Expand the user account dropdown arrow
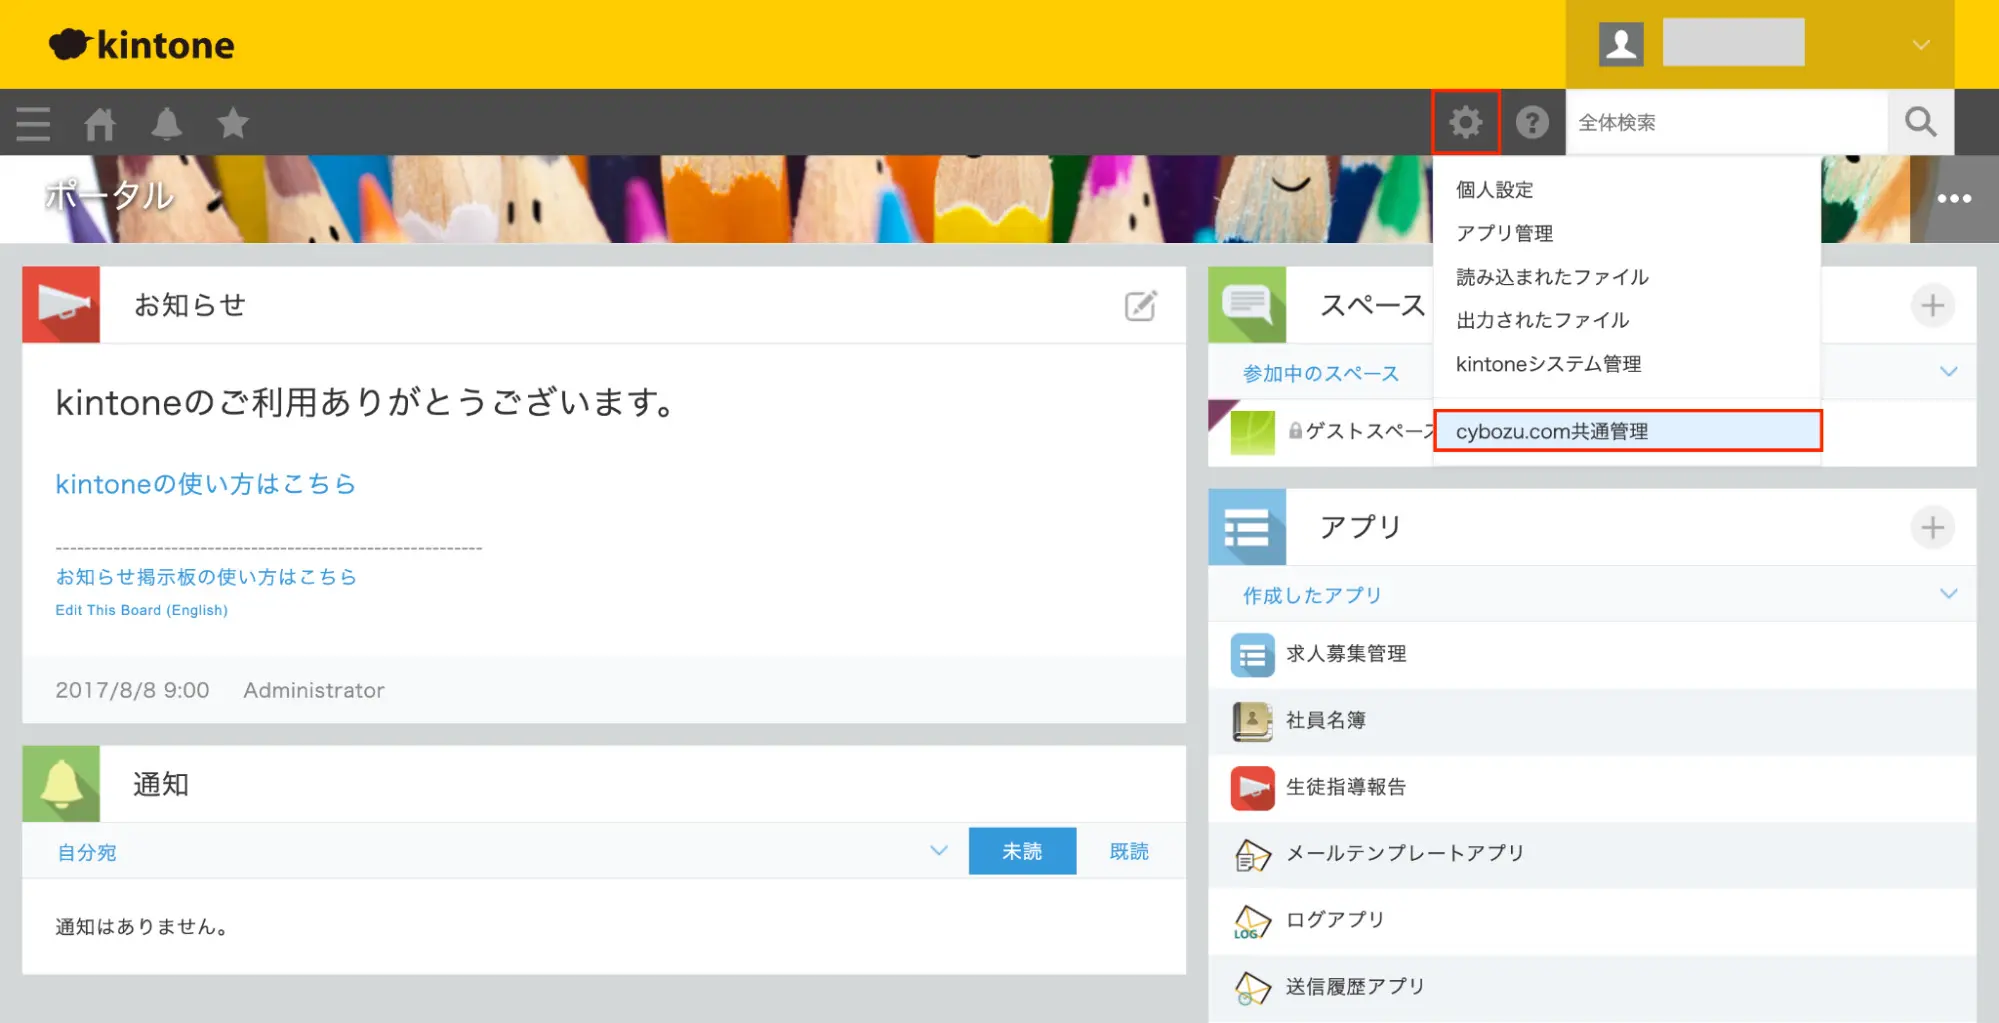1999x1023 pixels. click(x=1921, y=45)
